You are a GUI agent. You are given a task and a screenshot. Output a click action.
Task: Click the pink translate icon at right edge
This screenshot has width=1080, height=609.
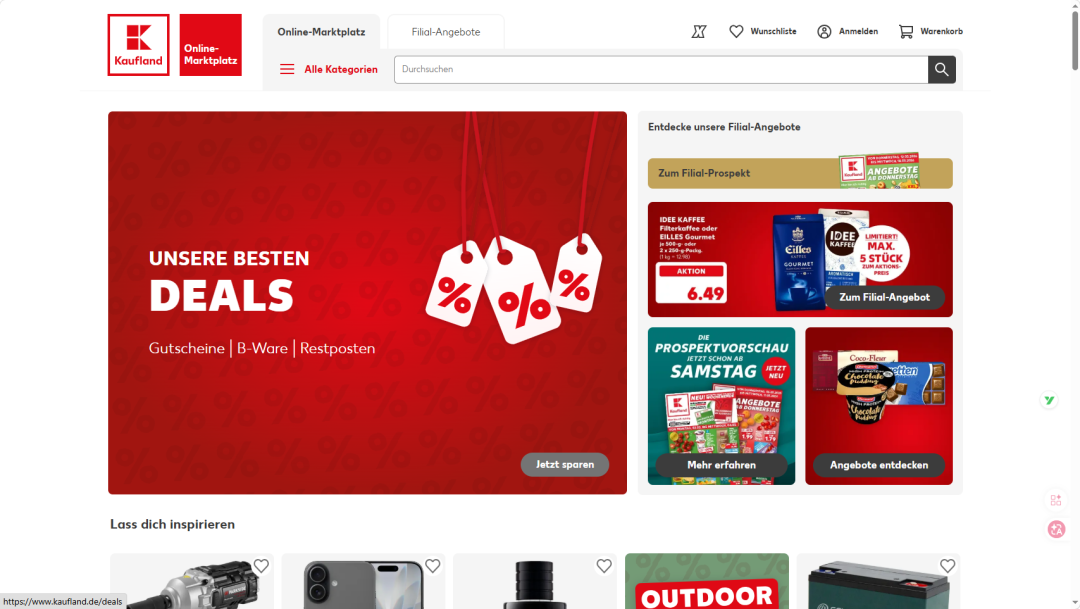tap(1056, 529)
